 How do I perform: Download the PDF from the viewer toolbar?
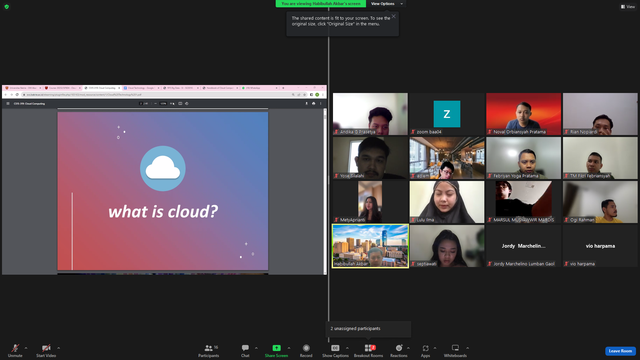[307, 104]
